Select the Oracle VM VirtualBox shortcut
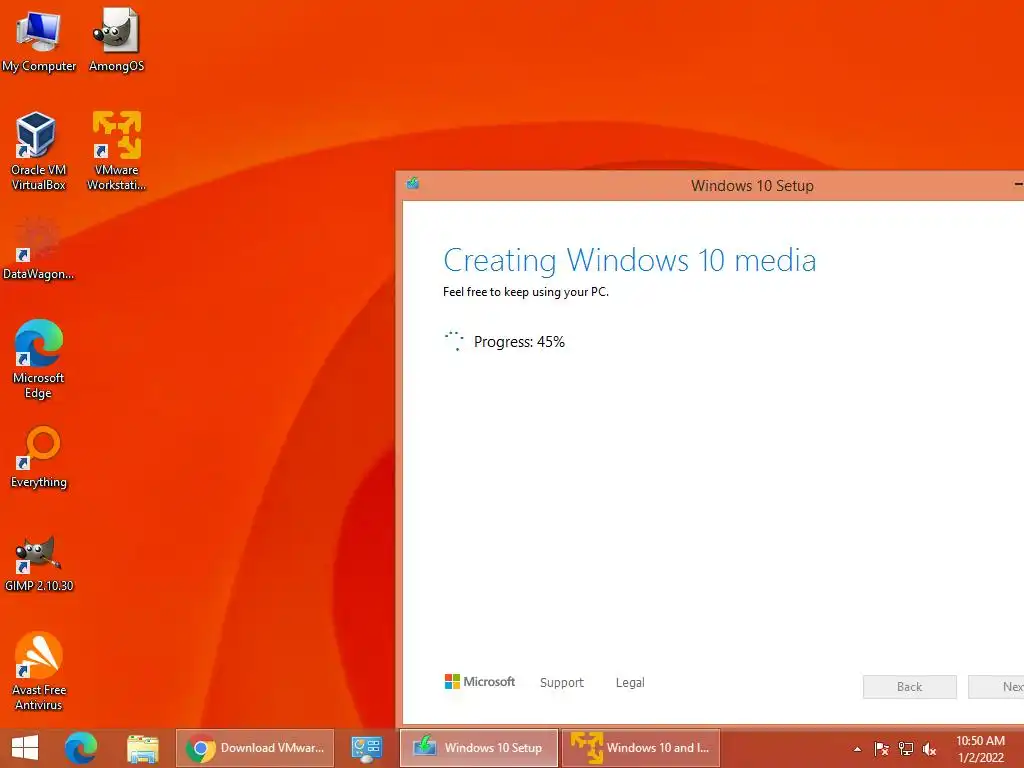Screen dimensions: 1024x768 pyautogui.click(x=38, y=150)
